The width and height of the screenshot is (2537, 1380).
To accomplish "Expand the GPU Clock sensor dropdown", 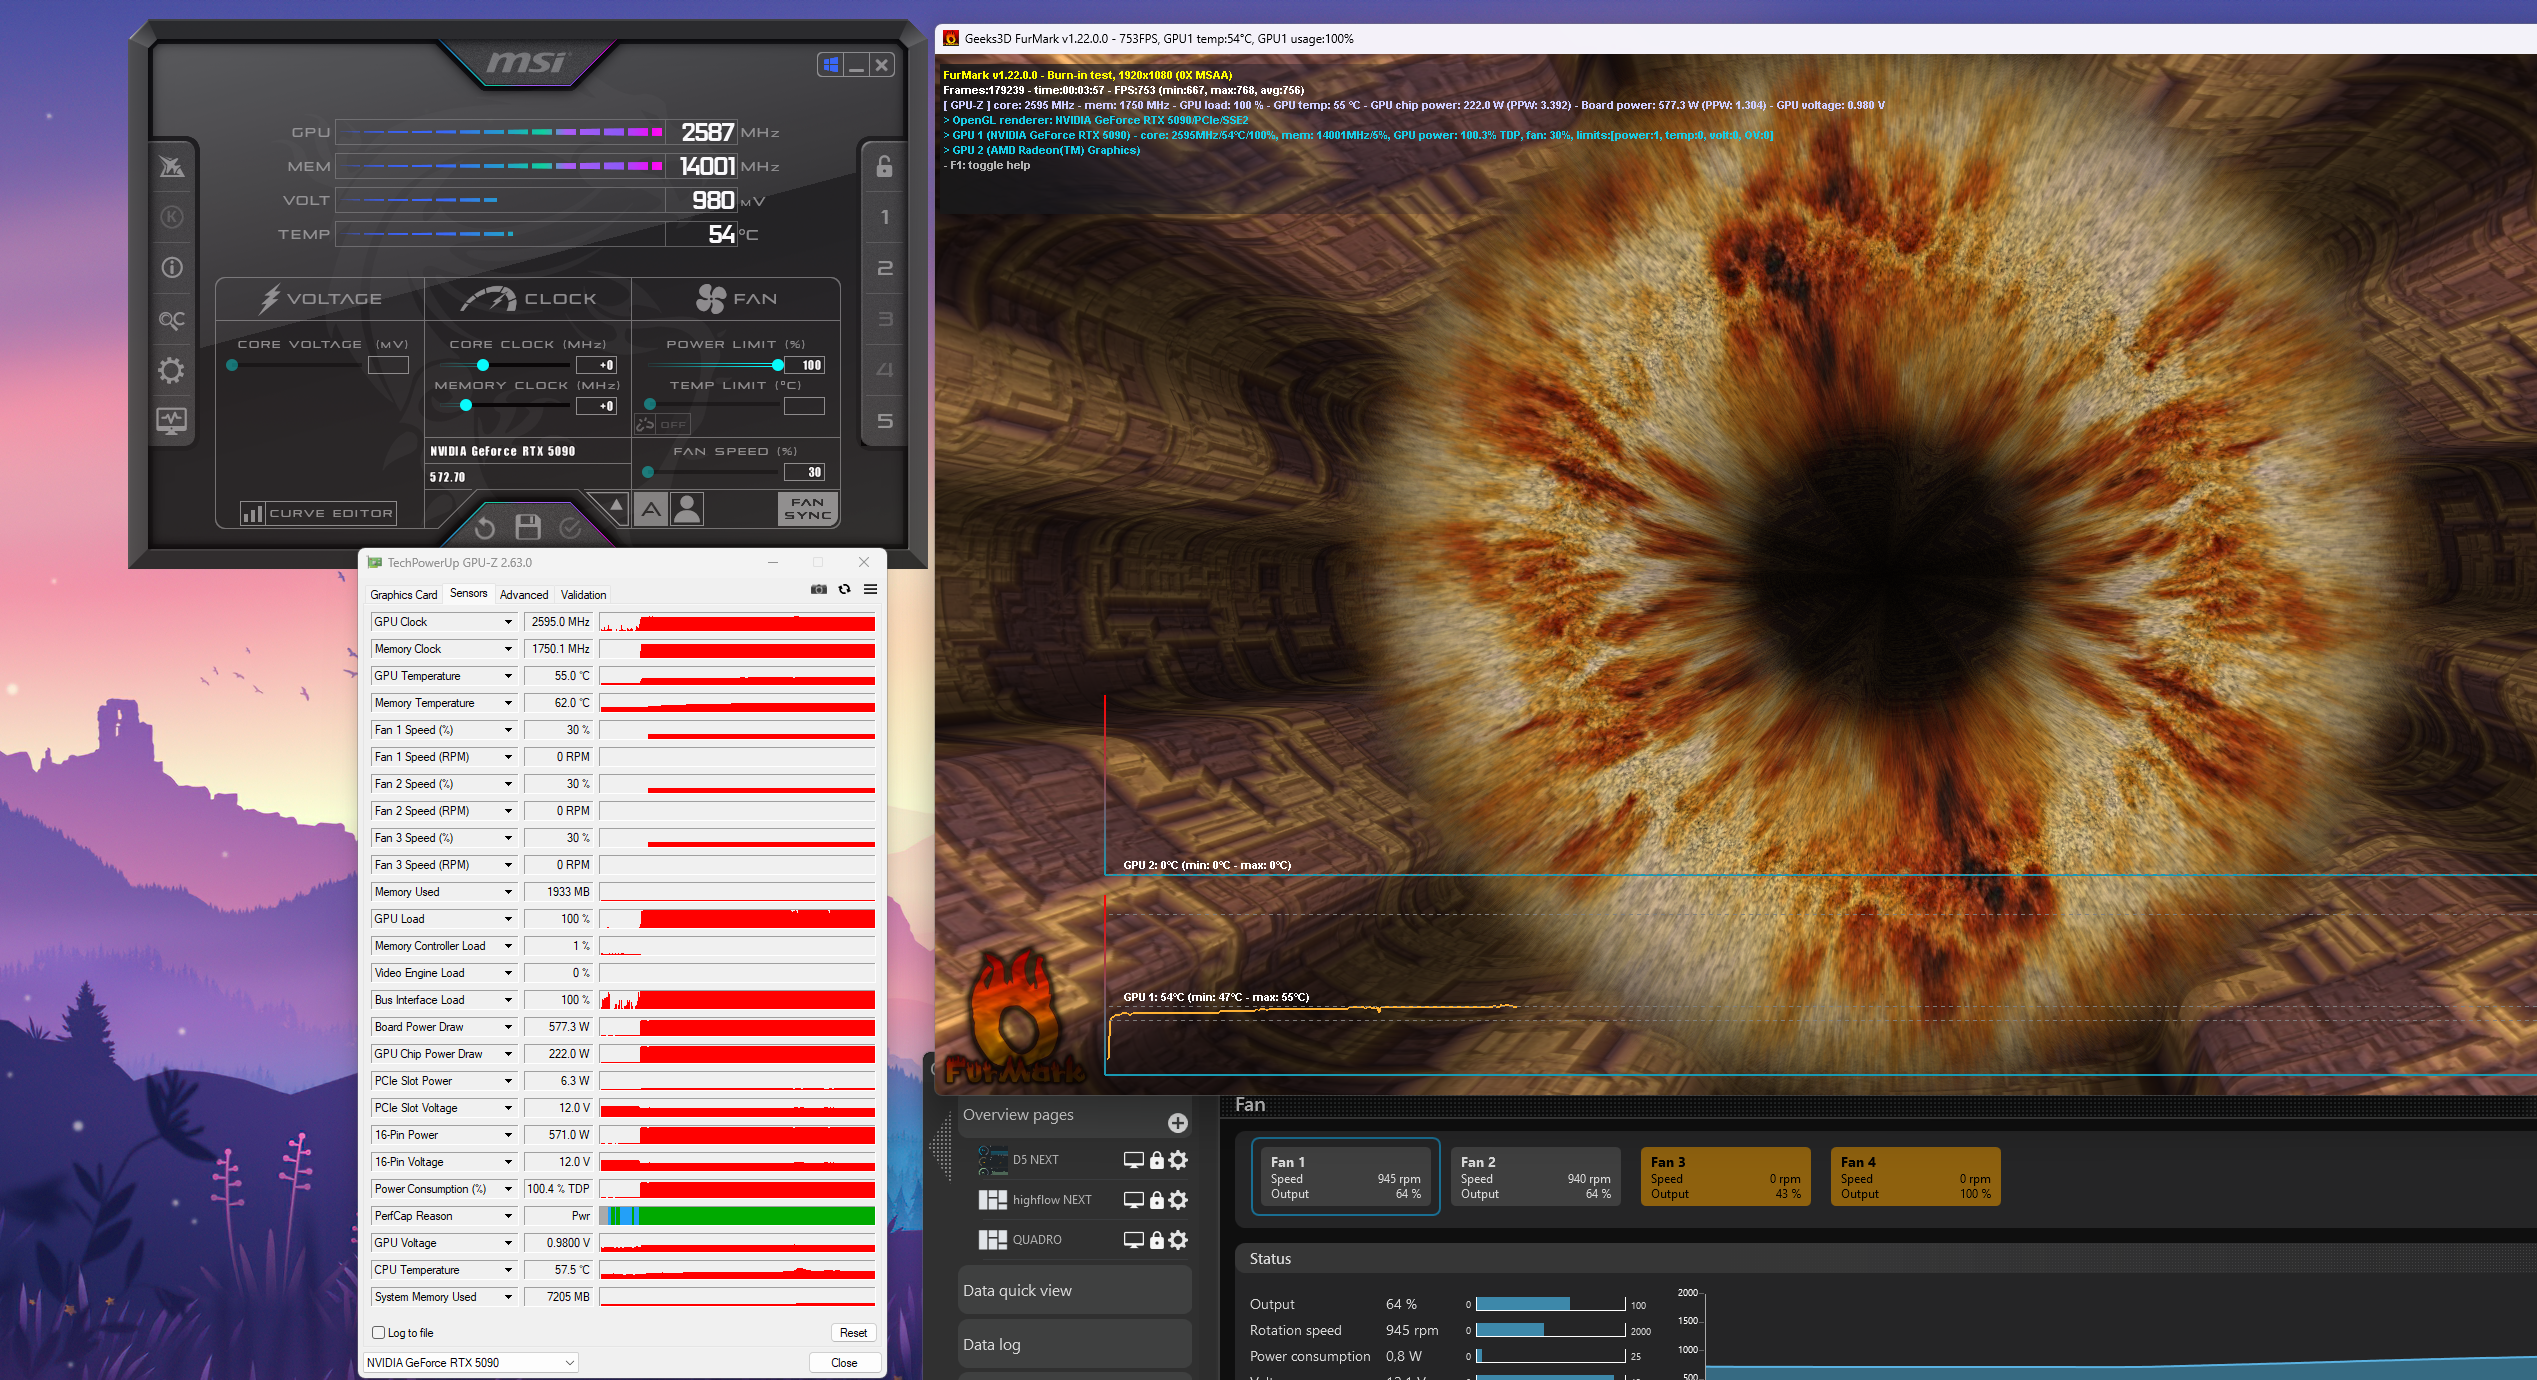I will point(508,622).
